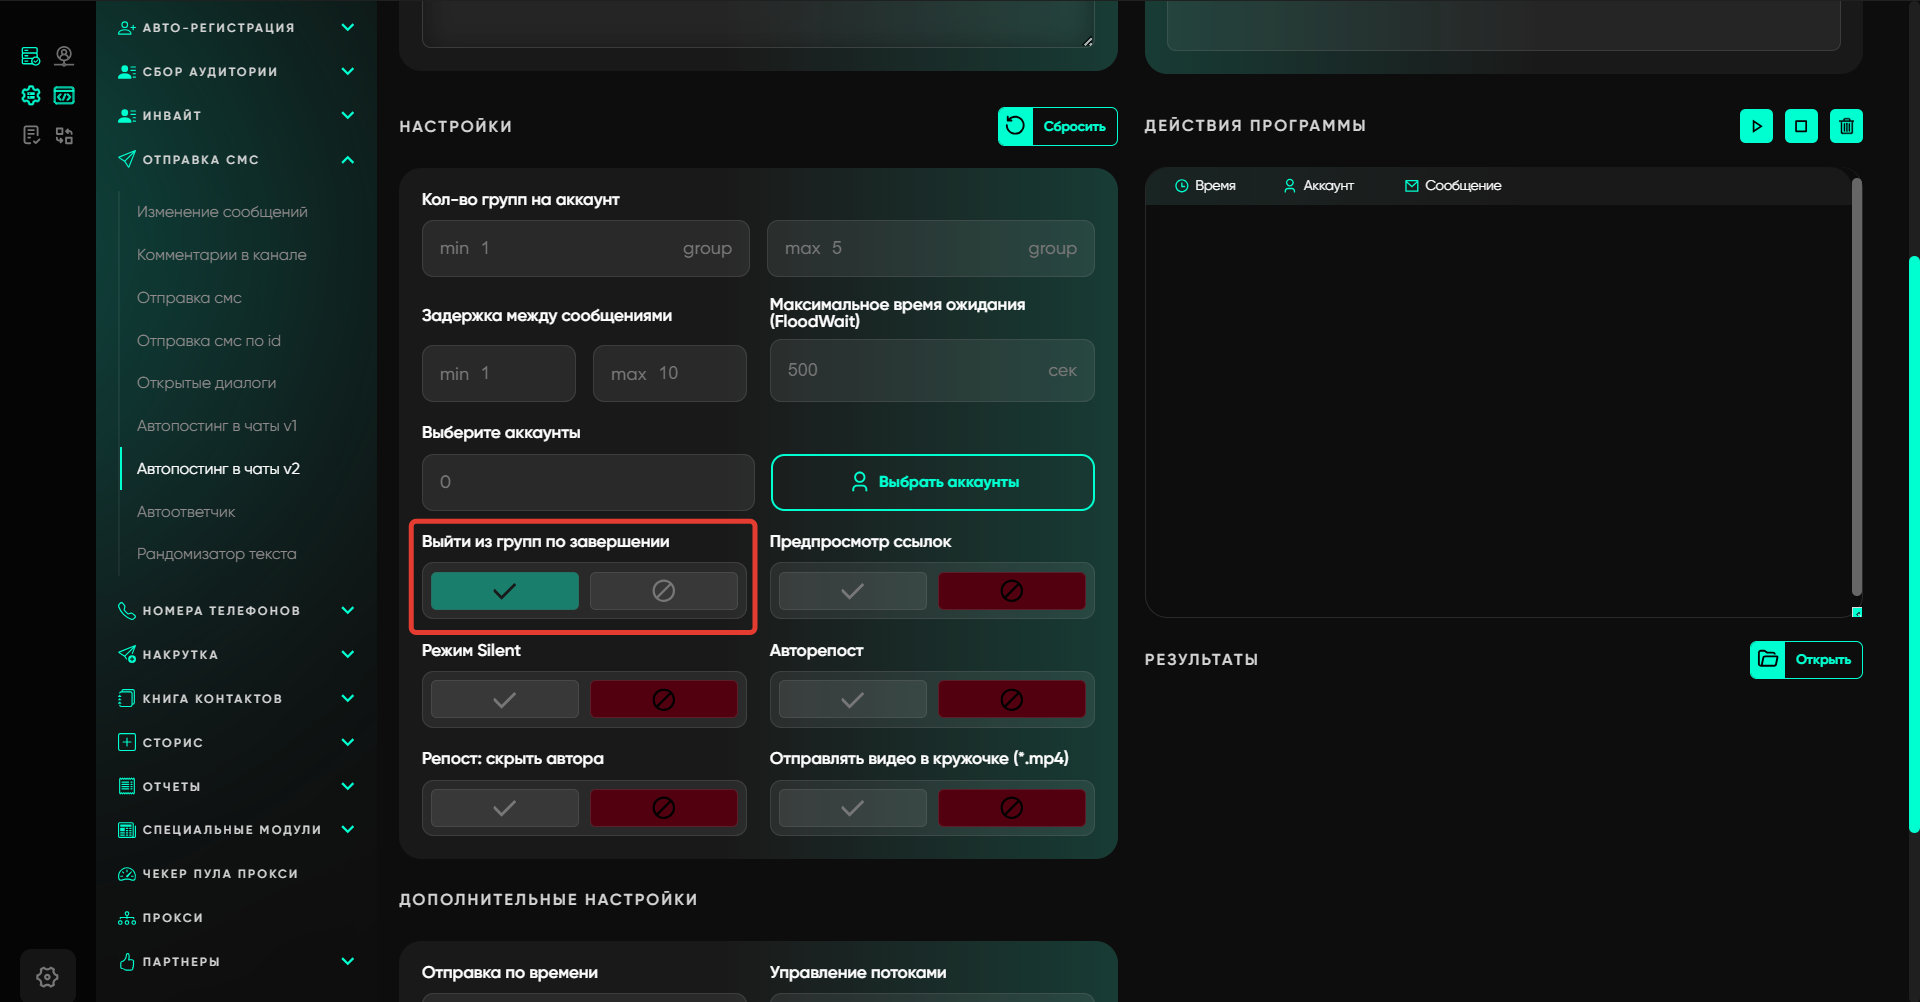Click the user network icon in left strip
The height and width of the screenshot is (1002, 1920).
click(x=64, y=56)
